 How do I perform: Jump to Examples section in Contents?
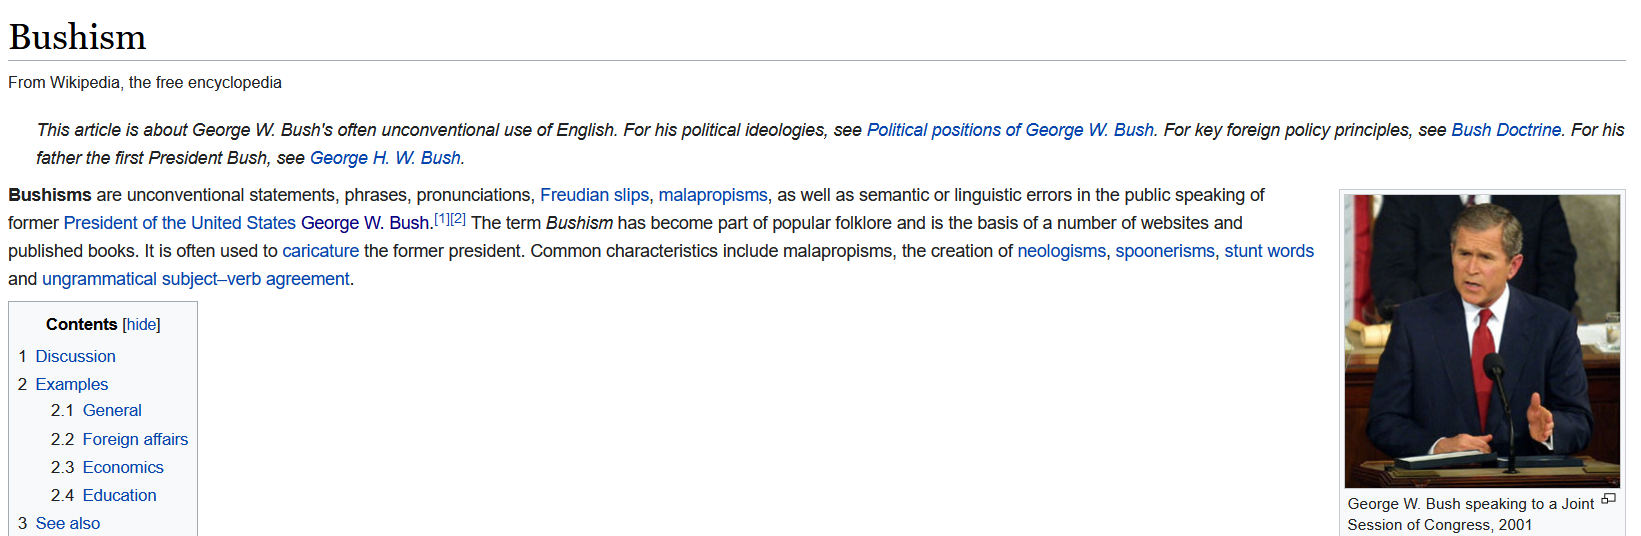tap(71, 384)
